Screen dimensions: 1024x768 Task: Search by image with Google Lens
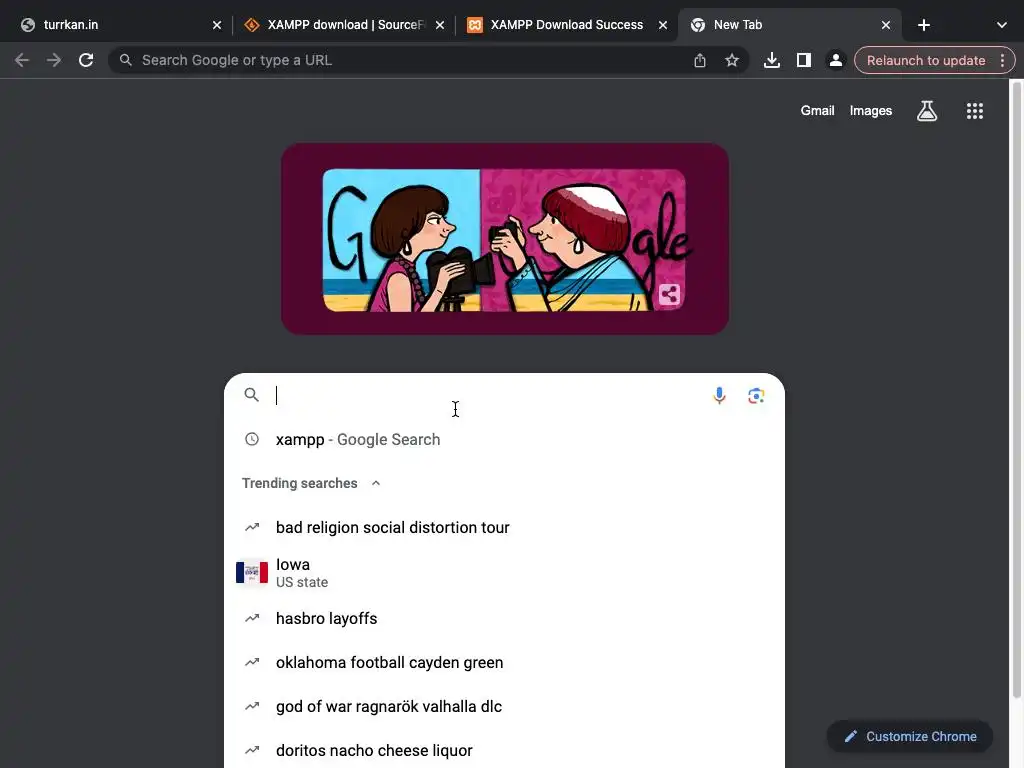click(756, 396)
